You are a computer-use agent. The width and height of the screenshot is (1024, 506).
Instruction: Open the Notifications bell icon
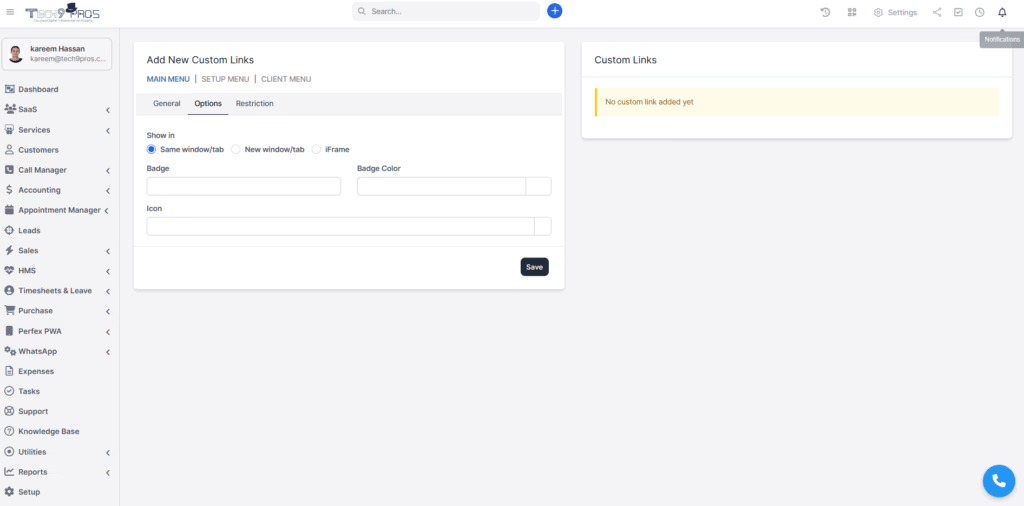pos(1002,12)
